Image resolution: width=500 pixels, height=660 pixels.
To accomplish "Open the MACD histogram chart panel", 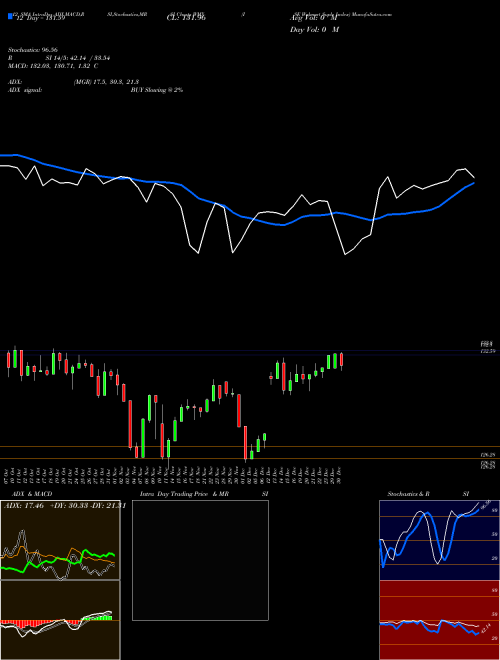I will 60,620.
